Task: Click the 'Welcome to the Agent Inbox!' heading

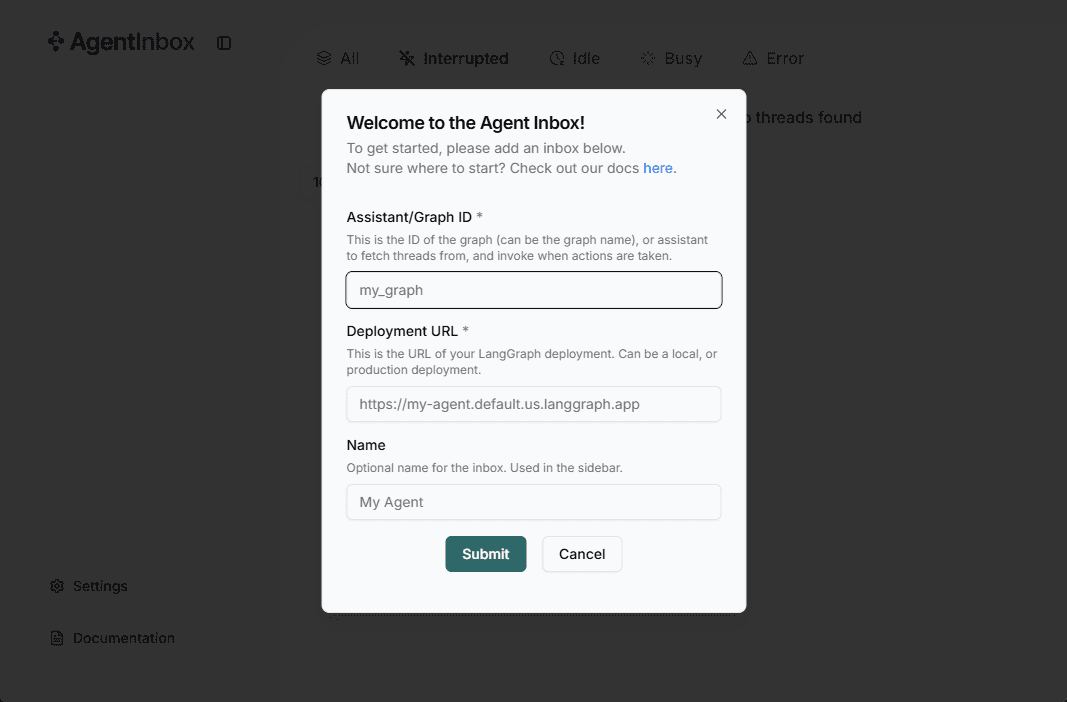Action: pos(465,122)
